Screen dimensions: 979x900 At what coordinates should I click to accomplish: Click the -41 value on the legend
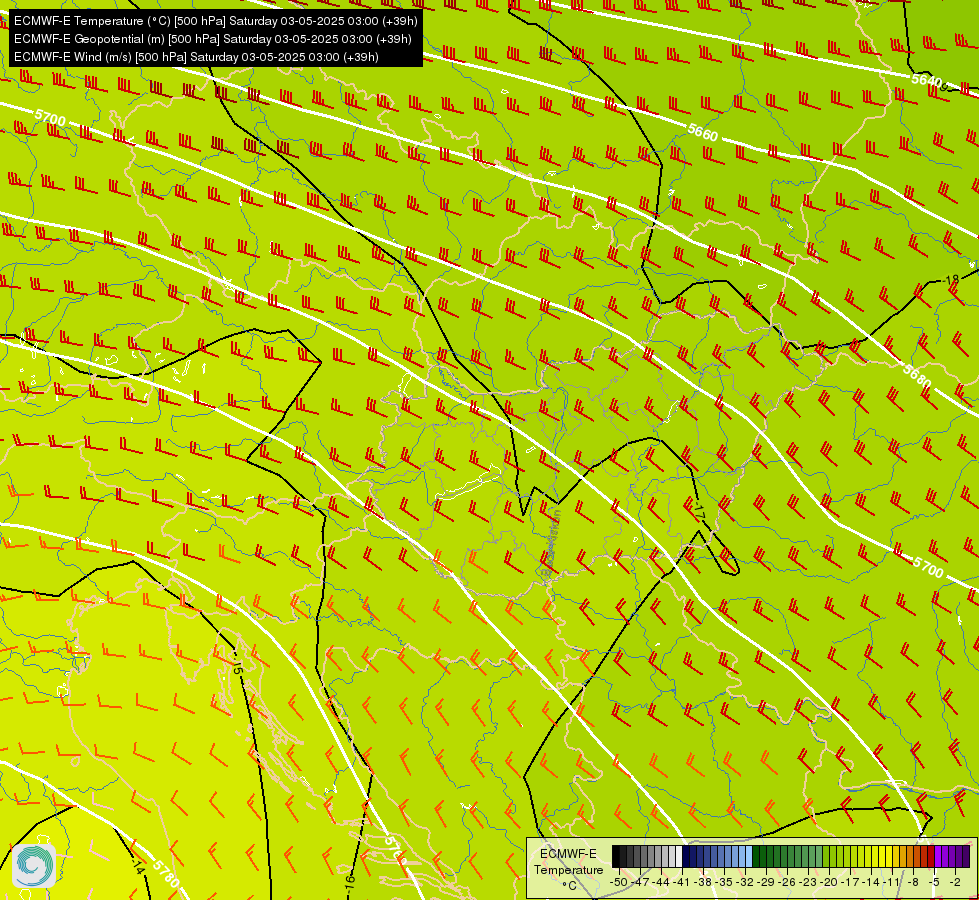682,882
